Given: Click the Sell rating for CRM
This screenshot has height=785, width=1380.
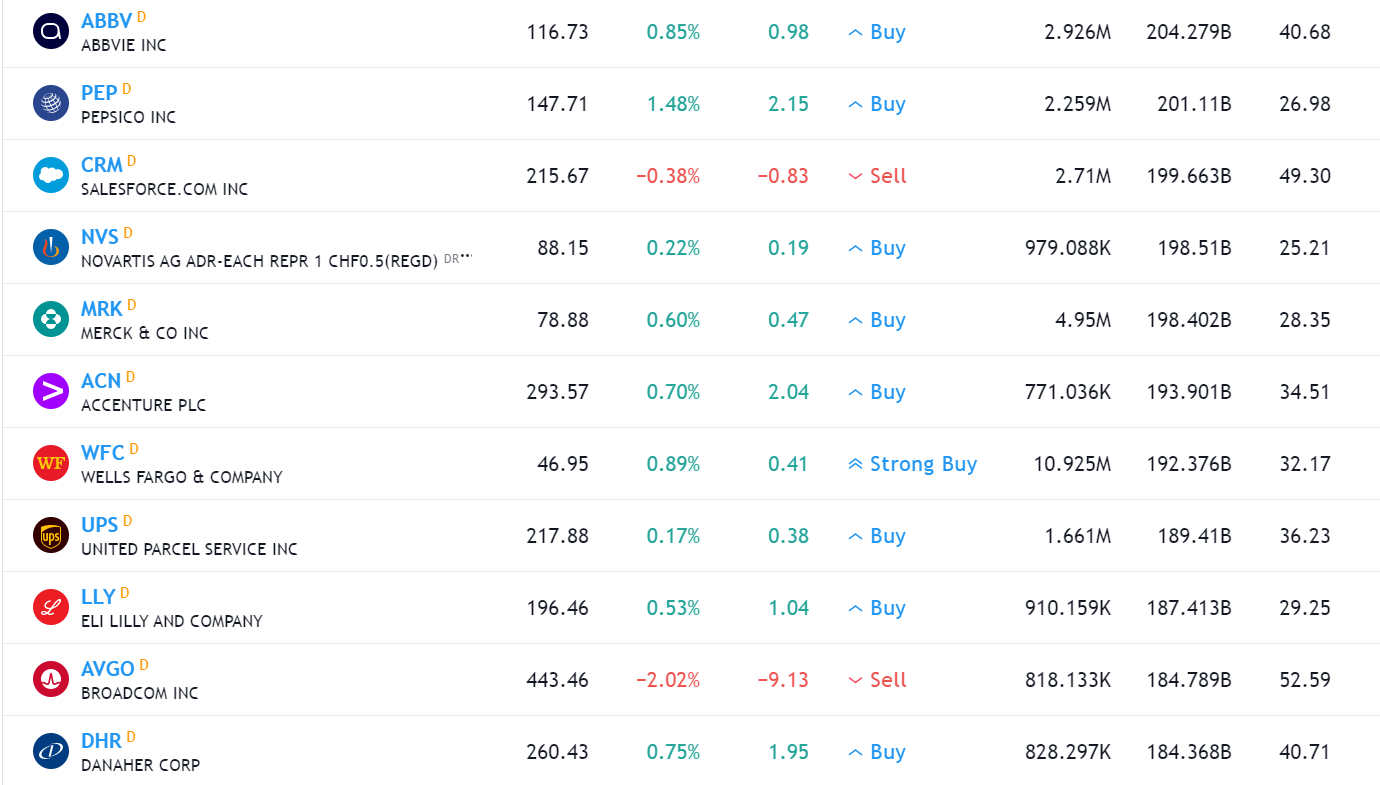Looking at the screenshot, I should coord(877,176).
